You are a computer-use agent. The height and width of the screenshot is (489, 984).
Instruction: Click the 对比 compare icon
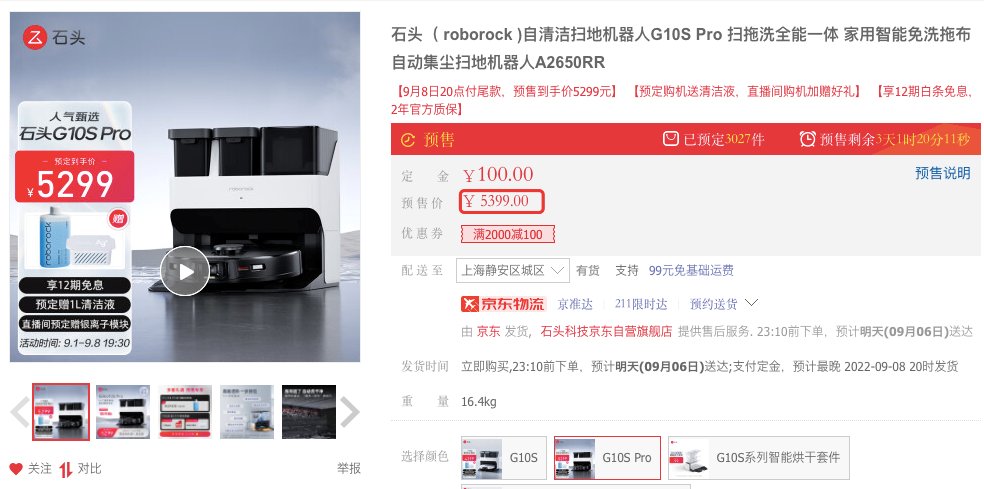[x=66, y=469]
